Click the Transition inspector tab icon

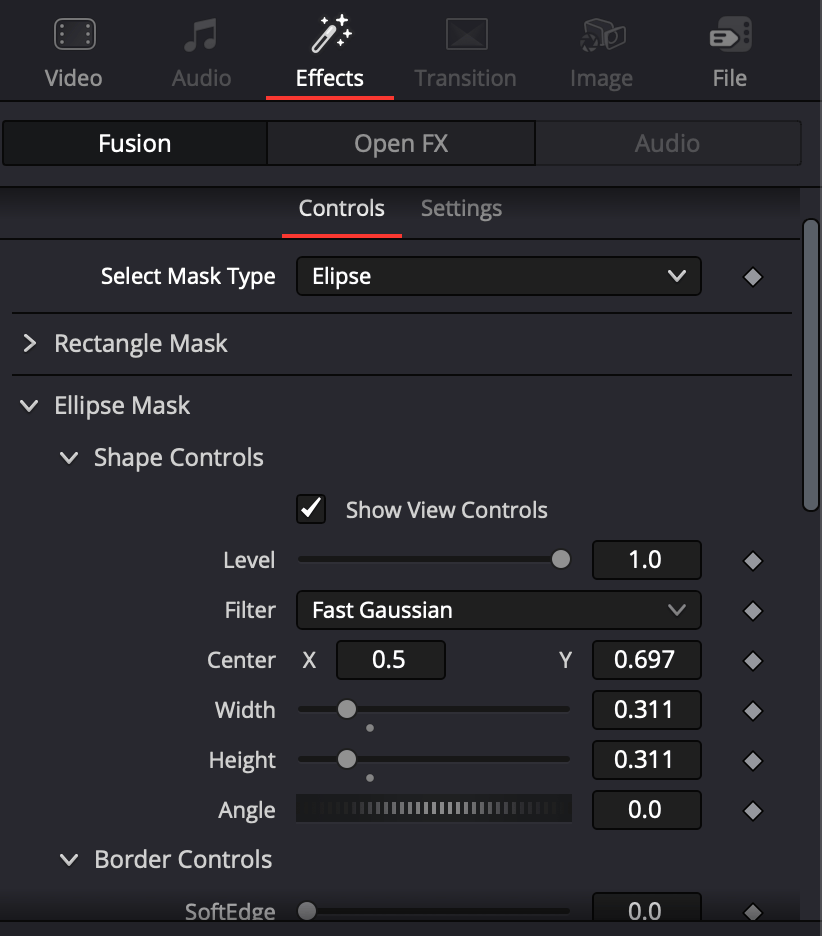[466, 34]
